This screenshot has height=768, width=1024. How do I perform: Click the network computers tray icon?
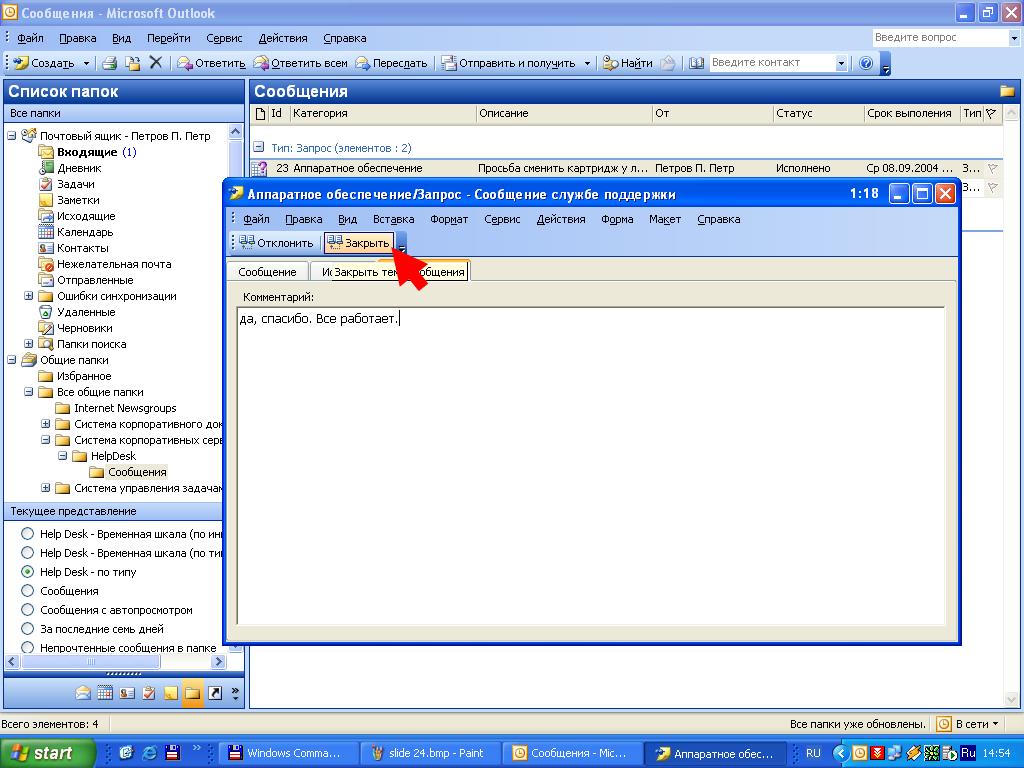click(895, 753)
